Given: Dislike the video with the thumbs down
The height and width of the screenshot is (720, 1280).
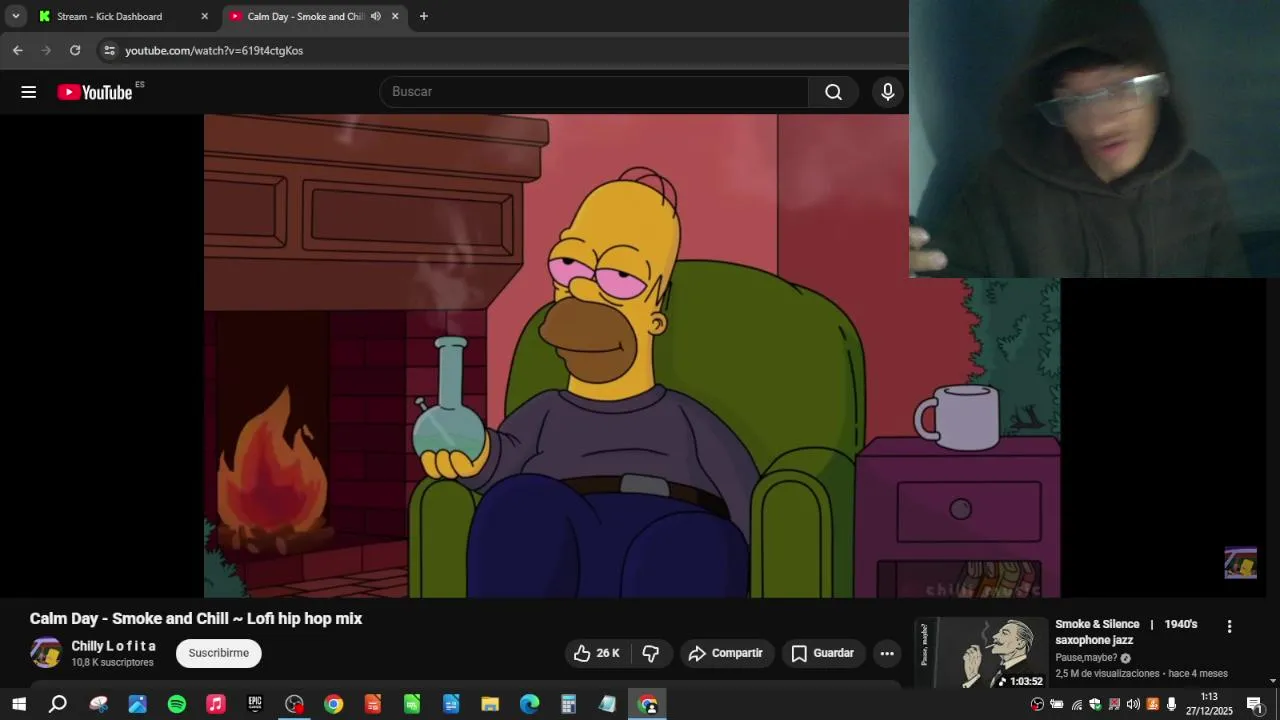Looking at the screenshot, I should click(651, 653).
